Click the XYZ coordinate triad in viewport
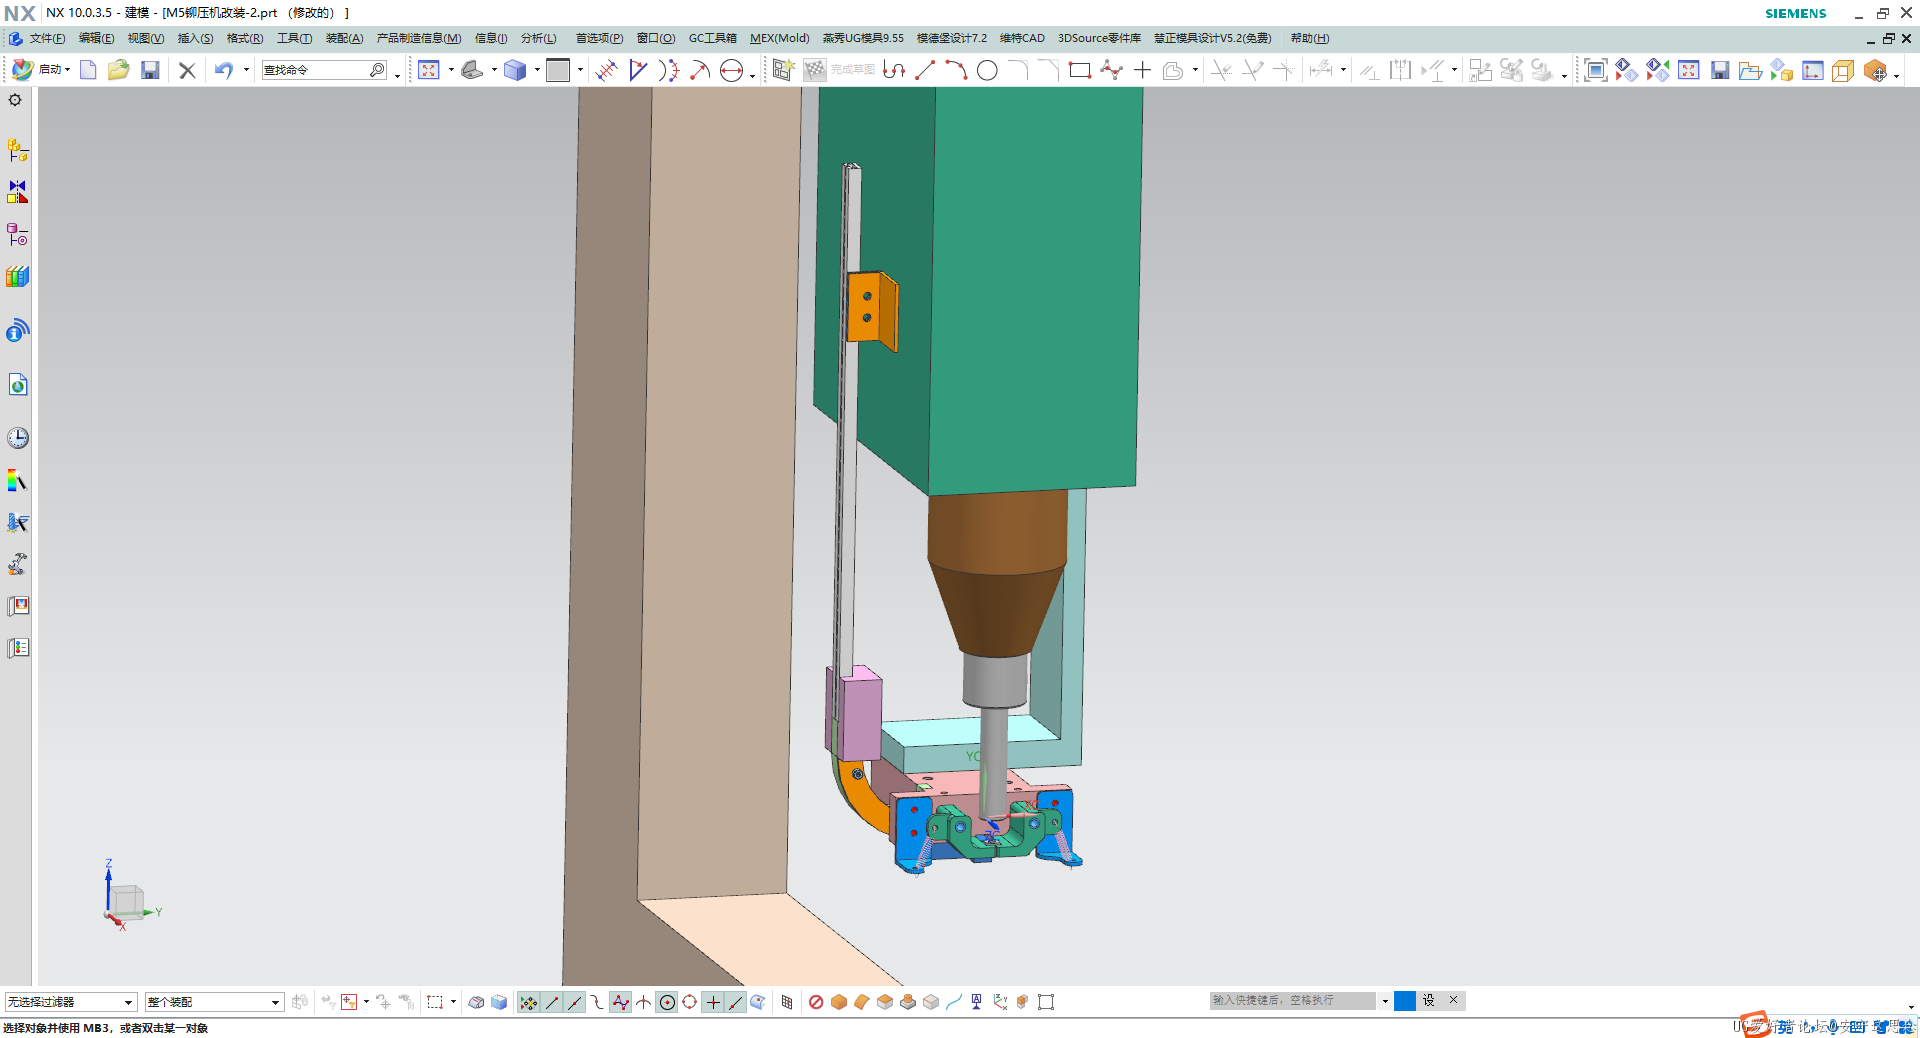This screenshot has height=1038, width=1920. [130, 895]
